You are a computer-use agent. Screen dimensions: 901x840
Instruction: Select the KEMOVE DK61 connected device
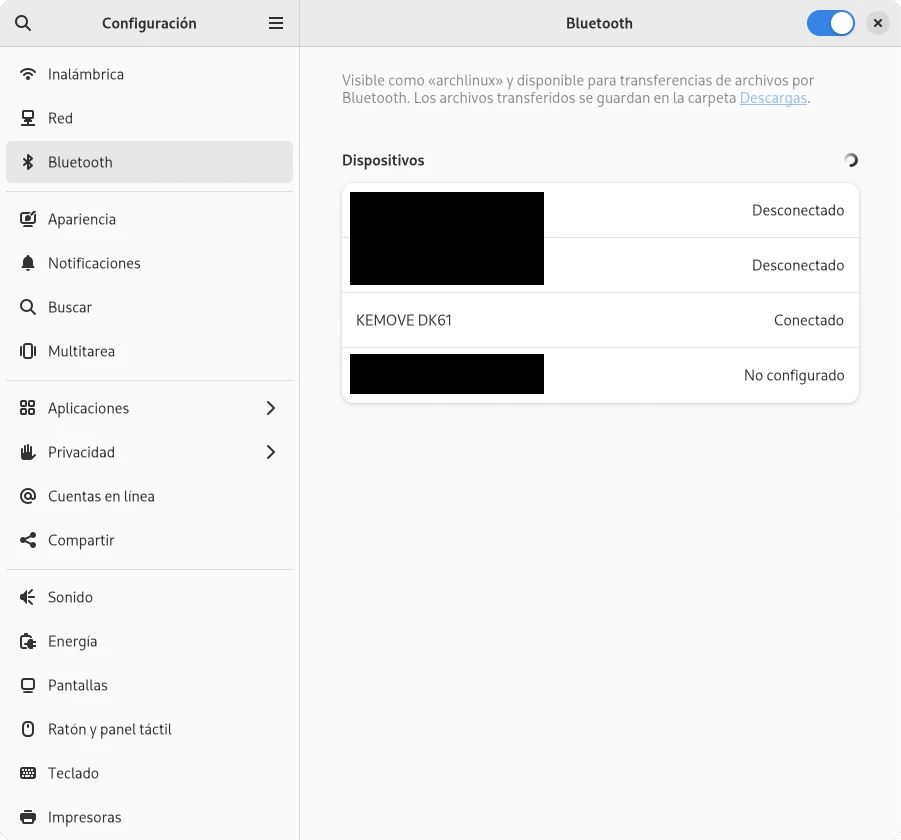pyautogui.click(x=600, y=320)
